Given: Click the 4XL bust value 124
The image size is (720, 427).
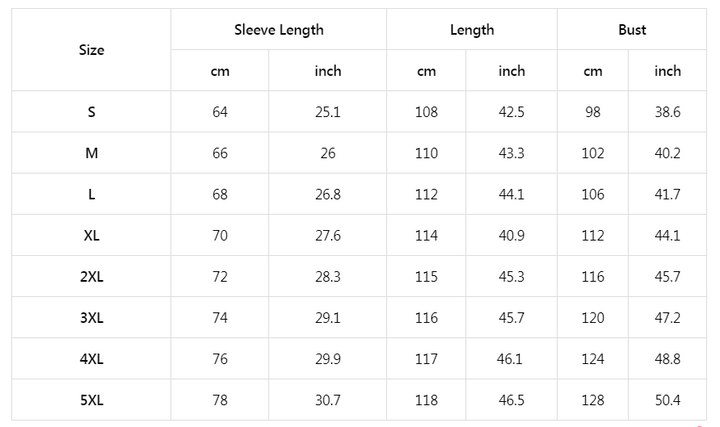Looking at the screenshot, I should pos(593,359).
